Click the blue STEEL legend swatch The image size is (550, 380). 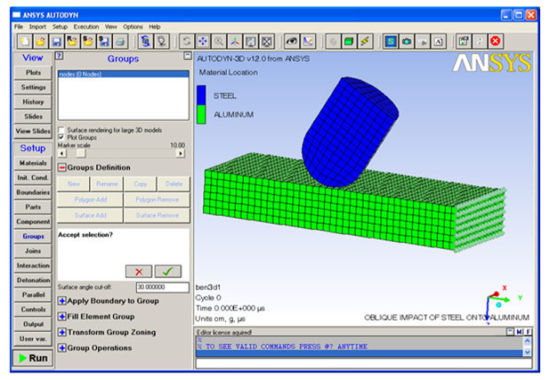[x=201, y=95]
